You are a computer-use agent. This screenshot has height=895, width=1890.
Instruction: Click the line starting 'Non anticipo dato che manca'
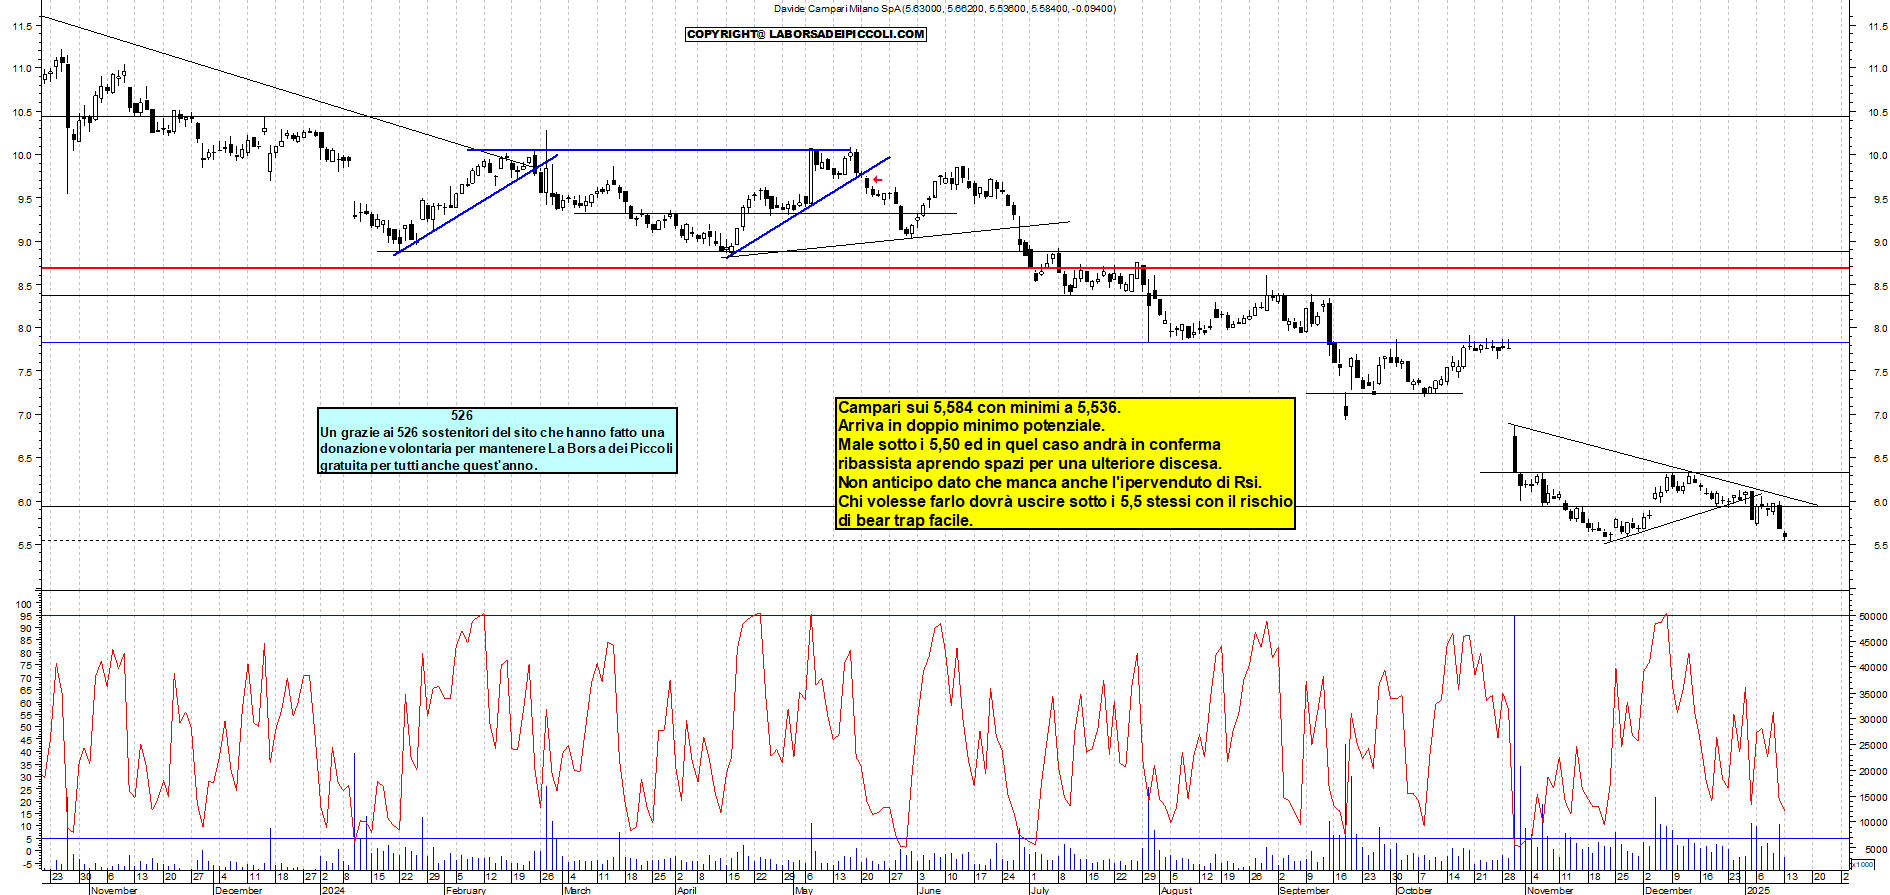point(1050,482)
